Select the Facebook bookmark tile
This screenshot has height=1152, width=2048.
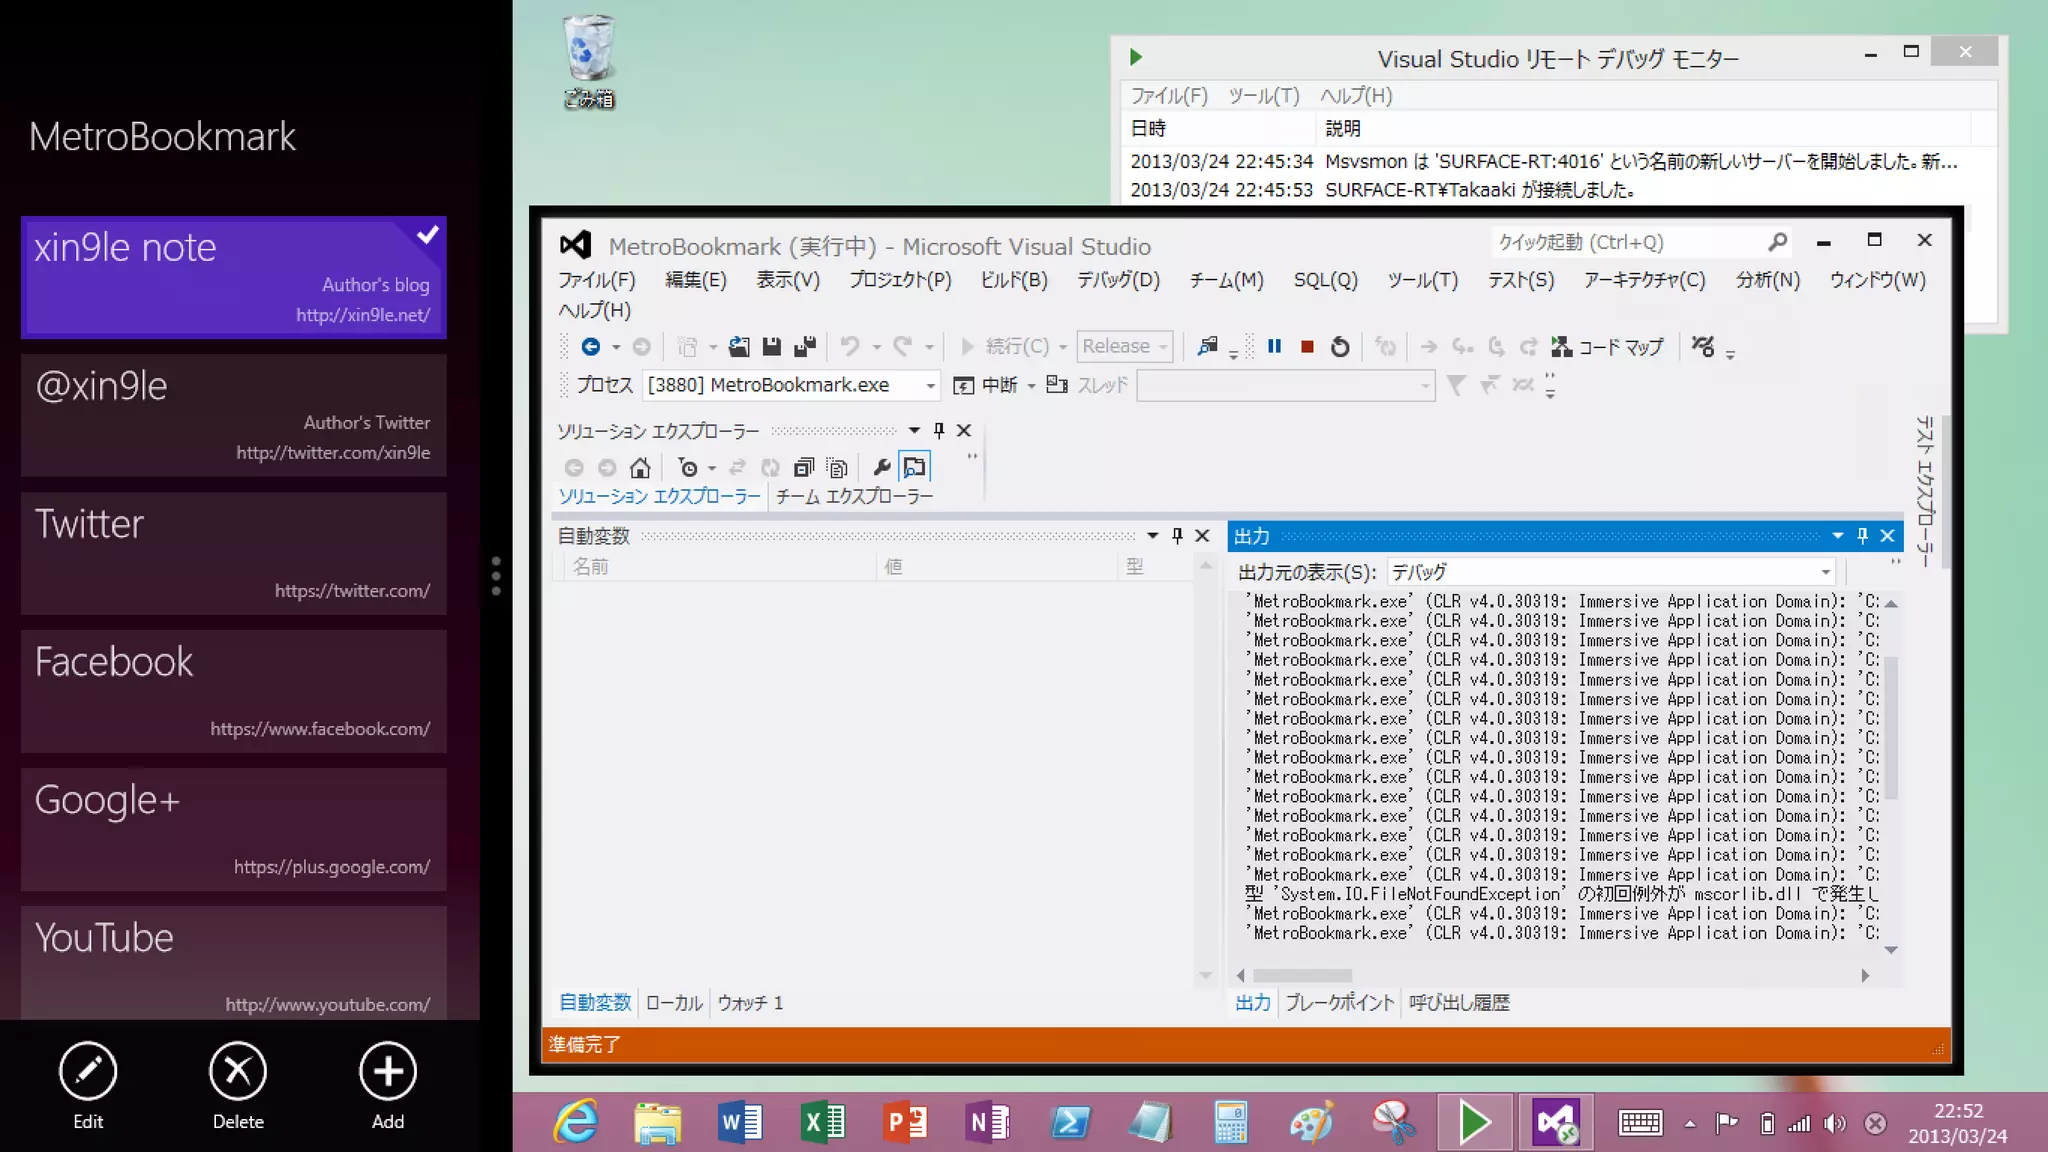234,691
